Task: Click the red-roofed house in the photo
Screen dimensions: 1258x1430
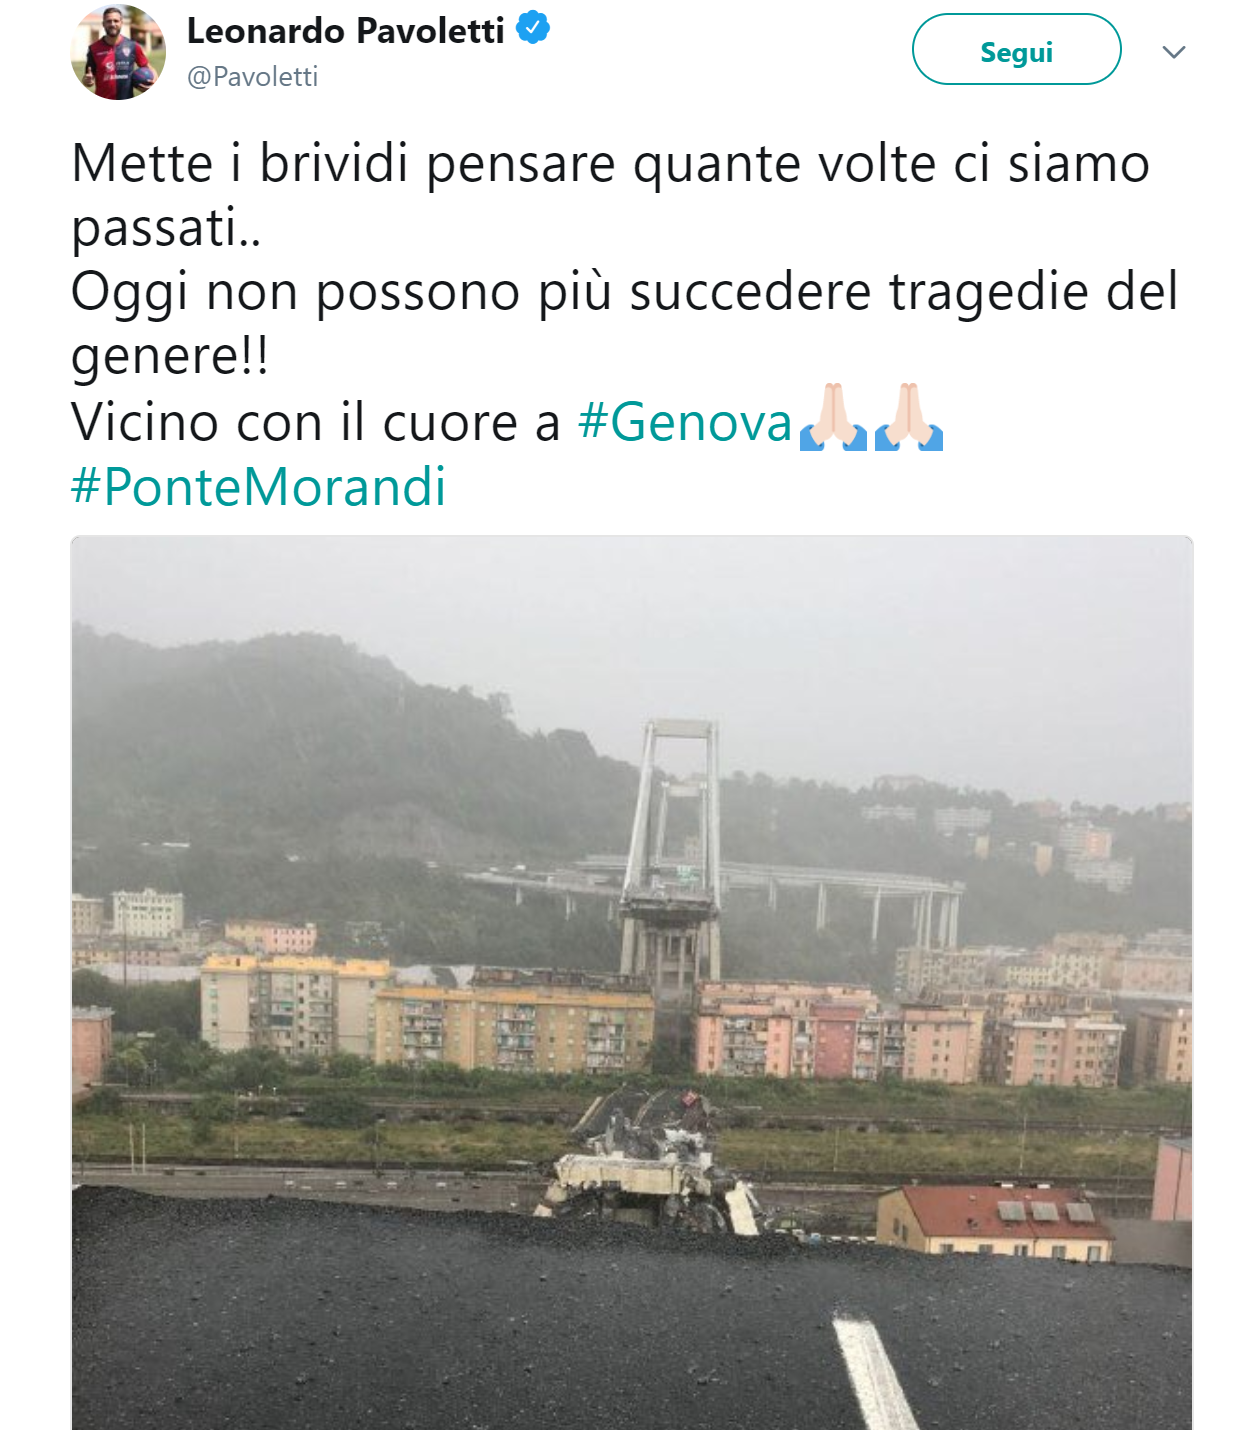Action: pos(995,1222)
